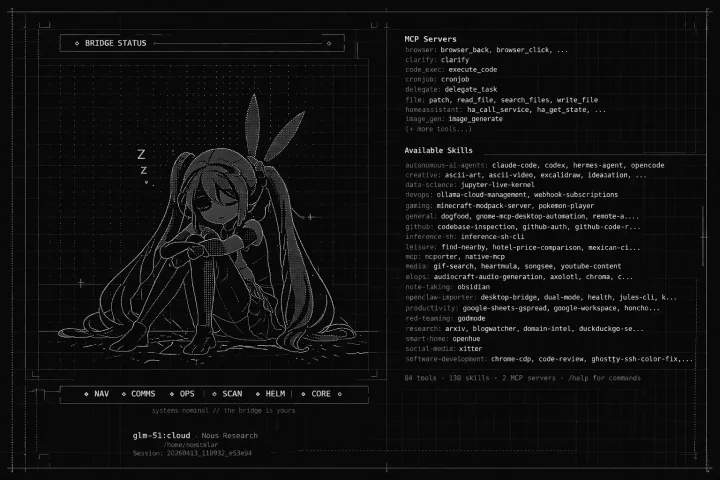The height and width of the screenshot is (480, 720).
Task: Click the diamond glyph before BRIDGE STATUS
Action: coord(77,43)
